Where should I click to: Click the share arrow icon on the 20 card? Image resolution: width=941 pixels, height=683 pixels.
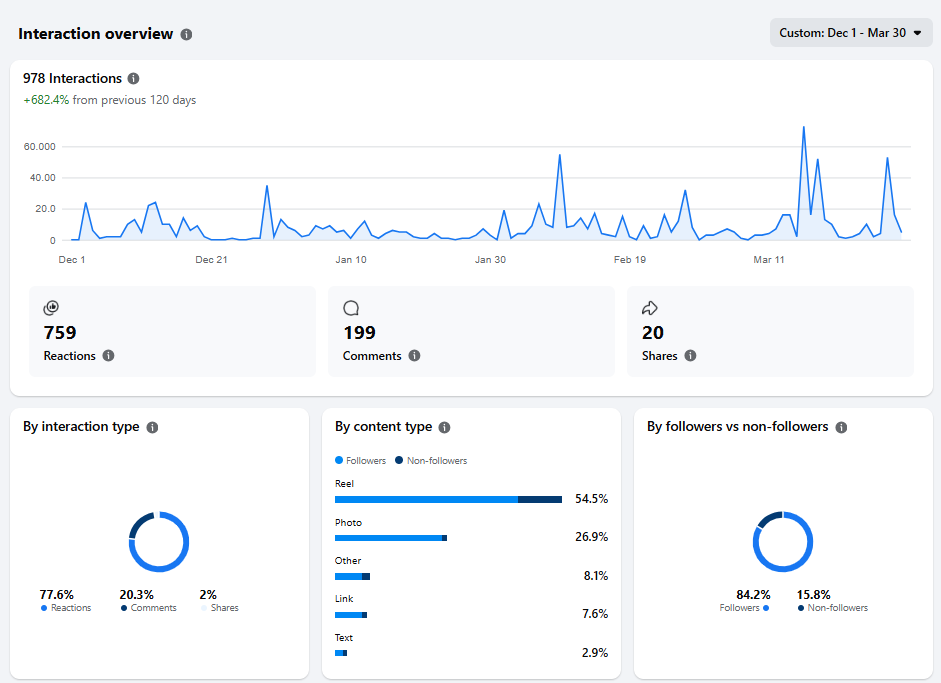[x=650, y=308]
